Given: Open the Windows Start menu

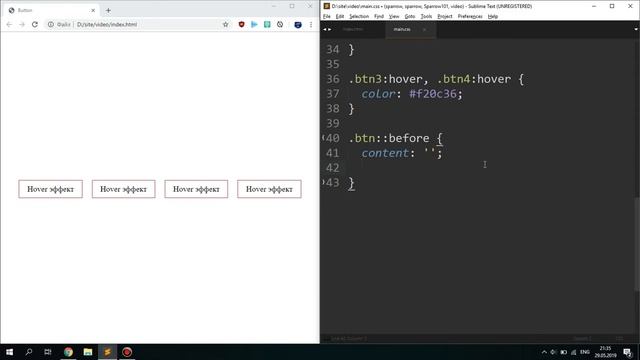Looking at the screenshot, I should [9, 352].
